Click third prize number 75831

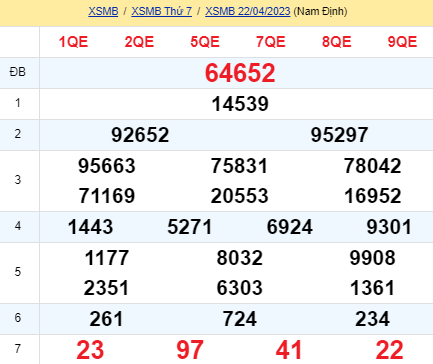239,166
